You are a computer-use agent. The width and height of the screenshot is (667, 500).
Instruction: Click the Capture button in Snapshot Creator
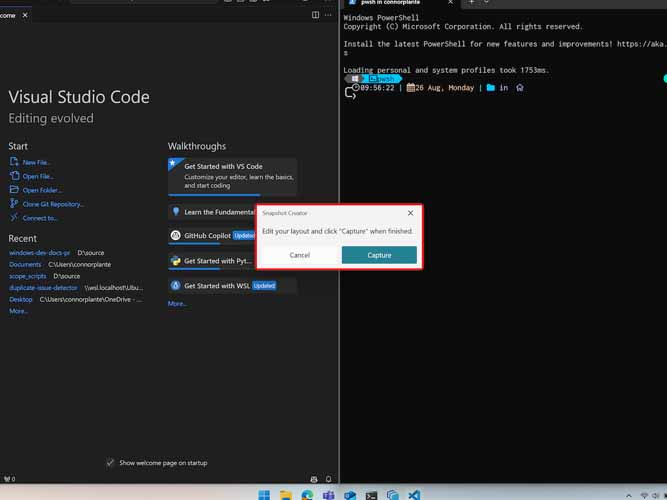(379, 255)
